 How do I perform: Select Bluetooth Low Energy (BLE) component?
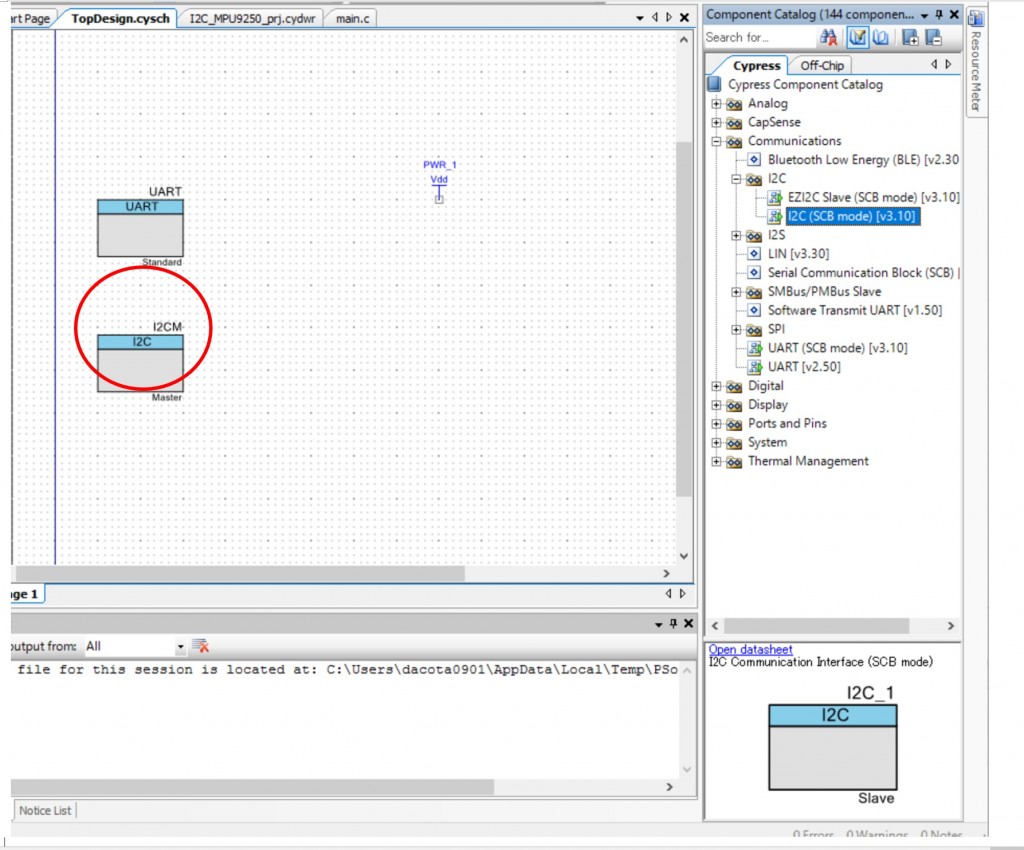click(x=863, y=160)
